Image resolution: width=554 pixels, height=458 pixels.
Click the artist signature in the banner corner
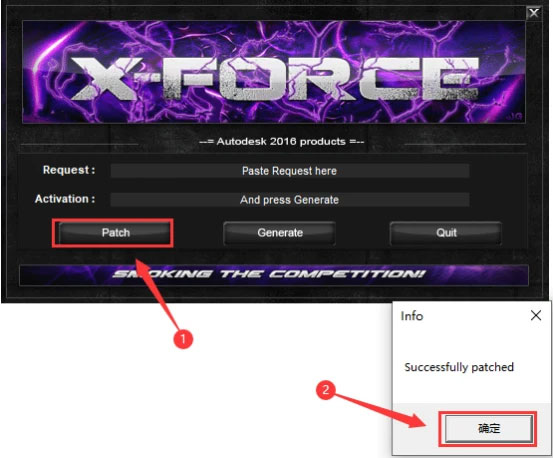514,117
